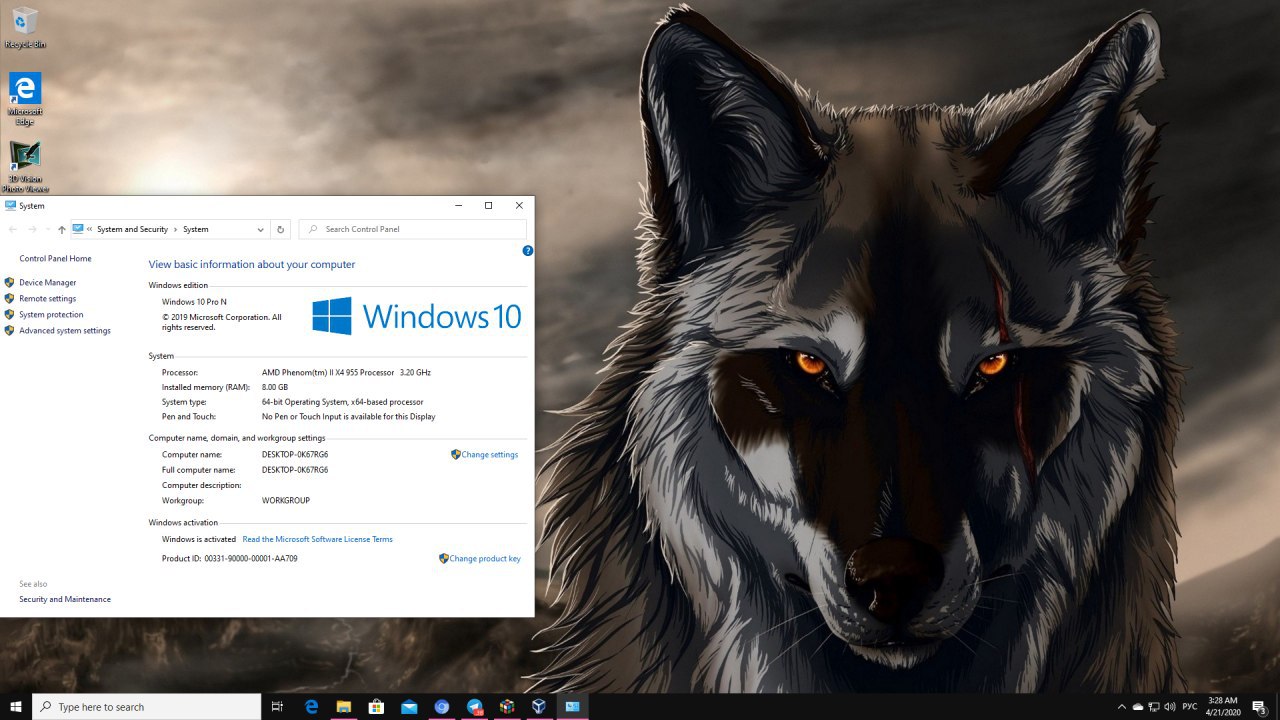The height and width of the screenshot is (720, 1280).
Task: Open File Explorer from taskbar
Action: tap(343, 706)
